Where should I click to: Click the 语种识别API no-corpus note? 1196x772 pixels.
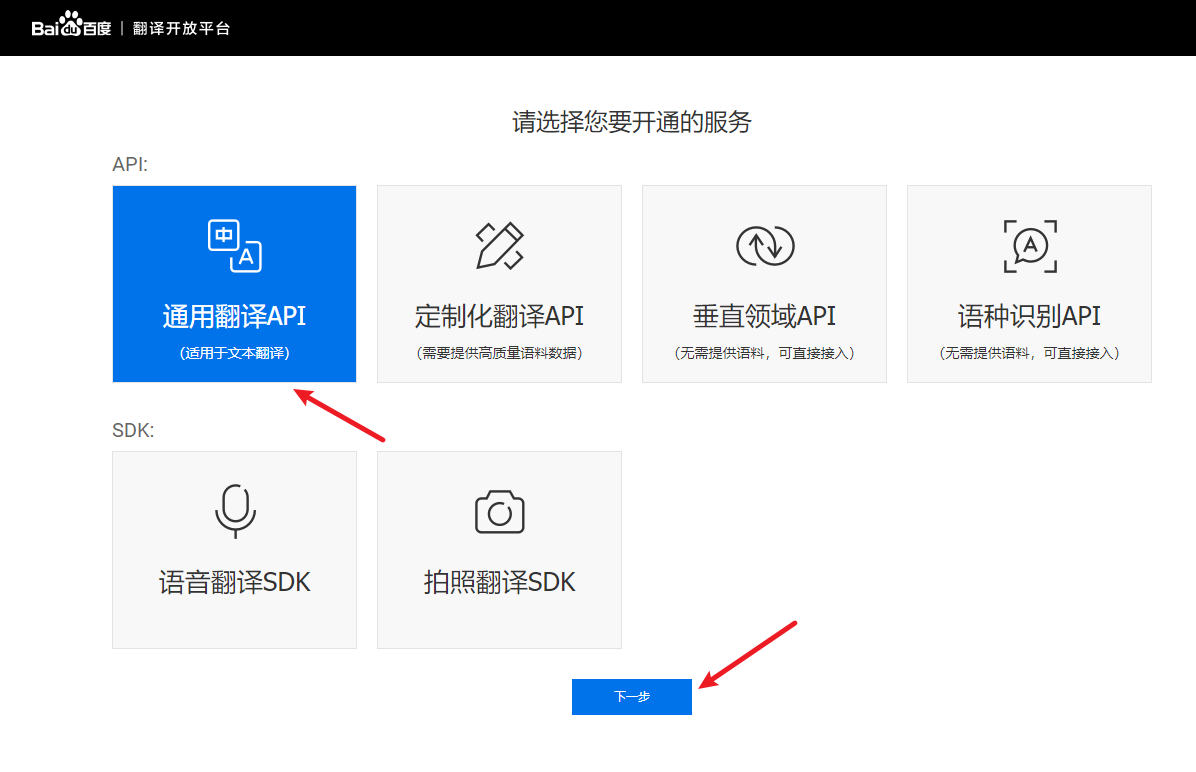coord(1029,353)
